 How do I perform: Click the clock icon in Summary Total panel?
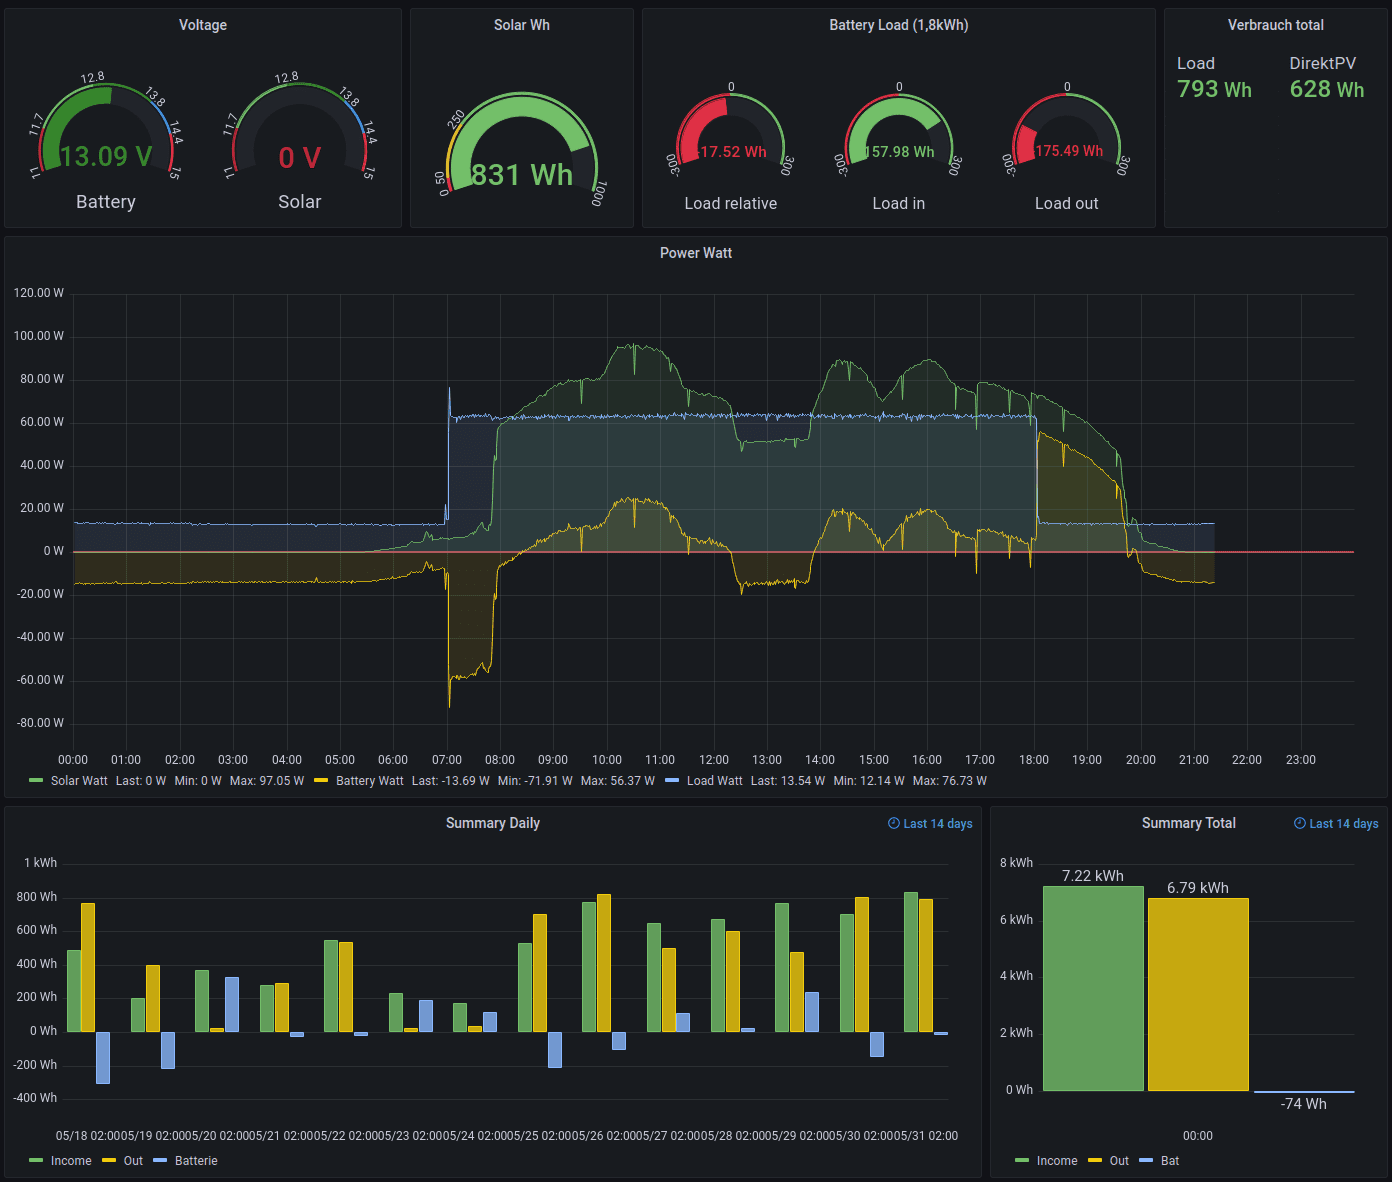click(1300, 824)
